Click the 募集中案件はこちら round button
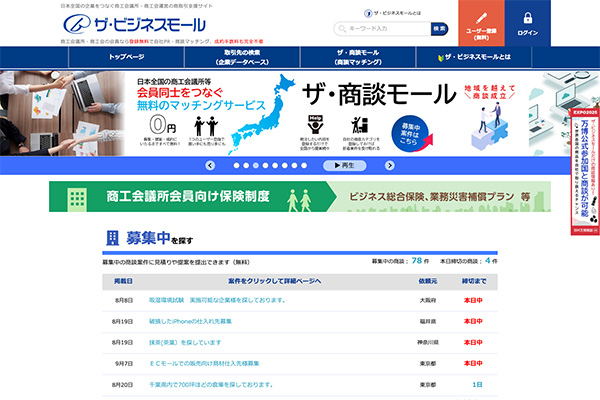This screenshot has width=600, height=400. tap(410, 134)
